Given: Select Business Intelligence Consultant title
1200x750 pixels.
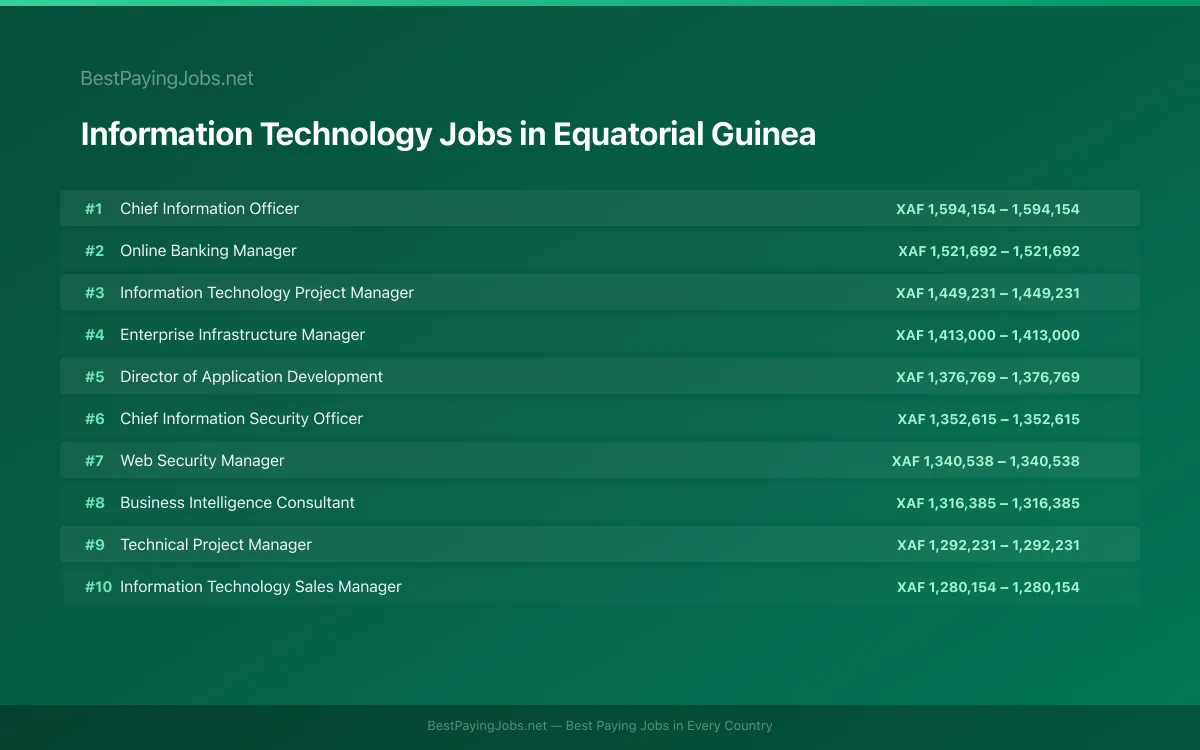Looking at the screenshot, I should (x=237, y=502).
